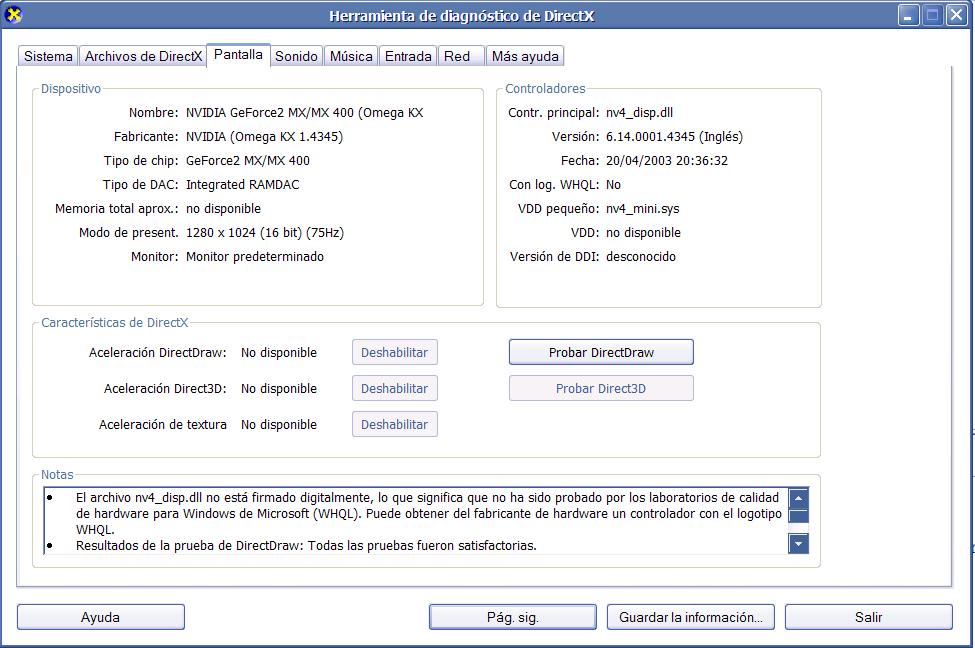Viewport: 975px width, 648px height.
Task: Click 'no disponible' next to the VDD label
Action: (643, 233)
